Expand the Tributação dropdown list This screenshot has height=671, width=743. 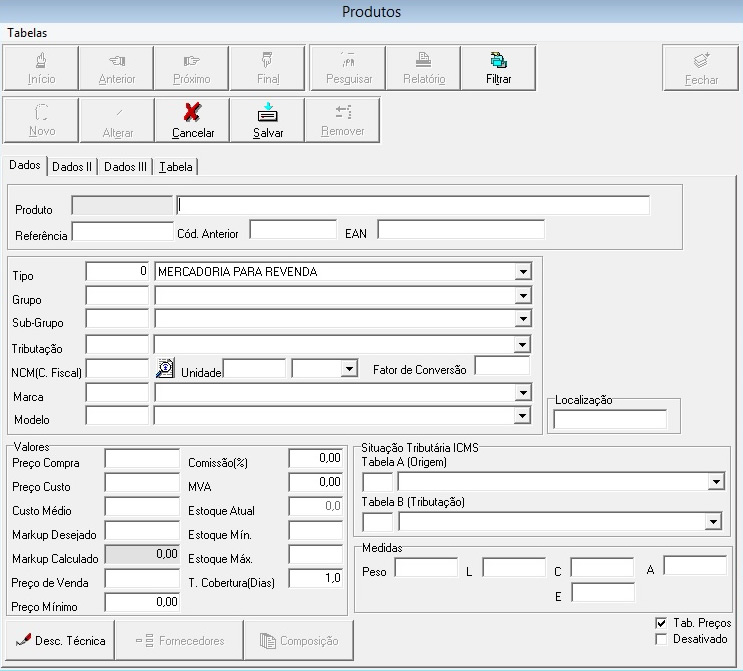click(522, 345)
